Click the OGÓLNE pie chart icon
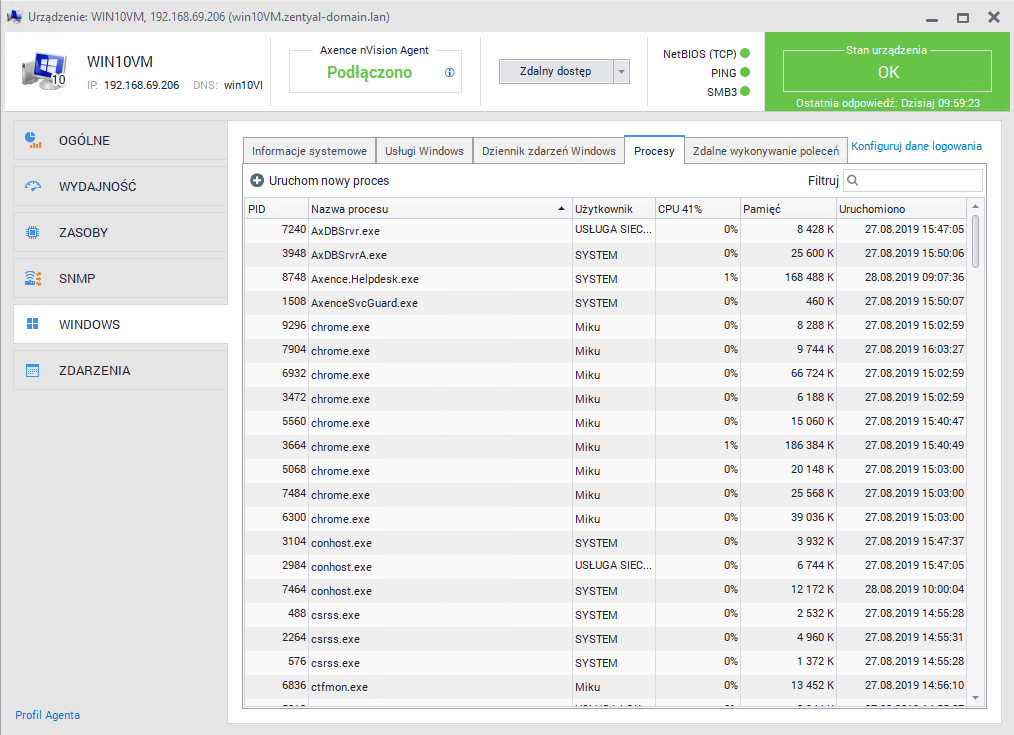 click(x=33, y=140)
